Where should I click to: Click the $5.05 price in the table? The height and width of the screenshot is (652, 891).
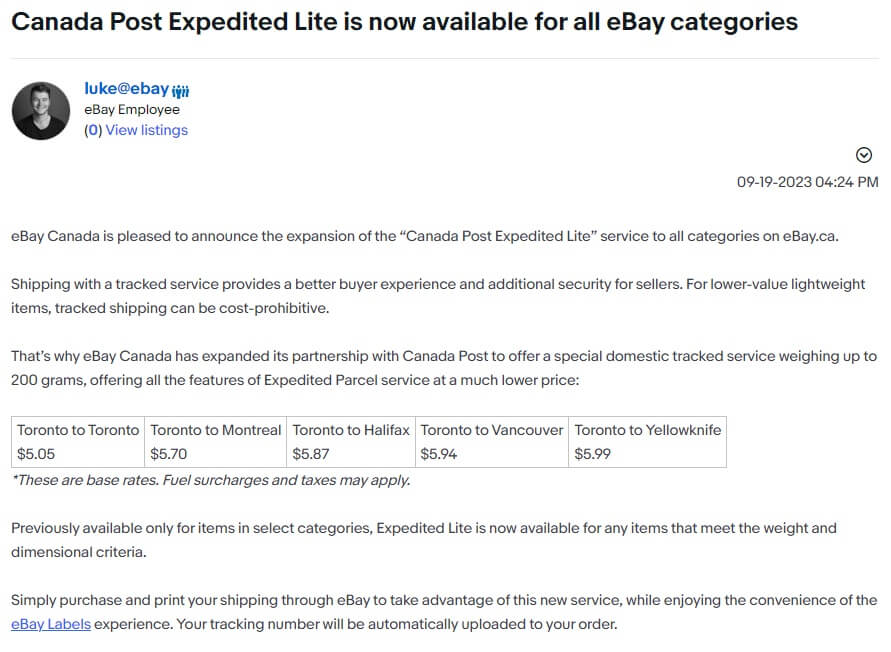click(35, 454)
